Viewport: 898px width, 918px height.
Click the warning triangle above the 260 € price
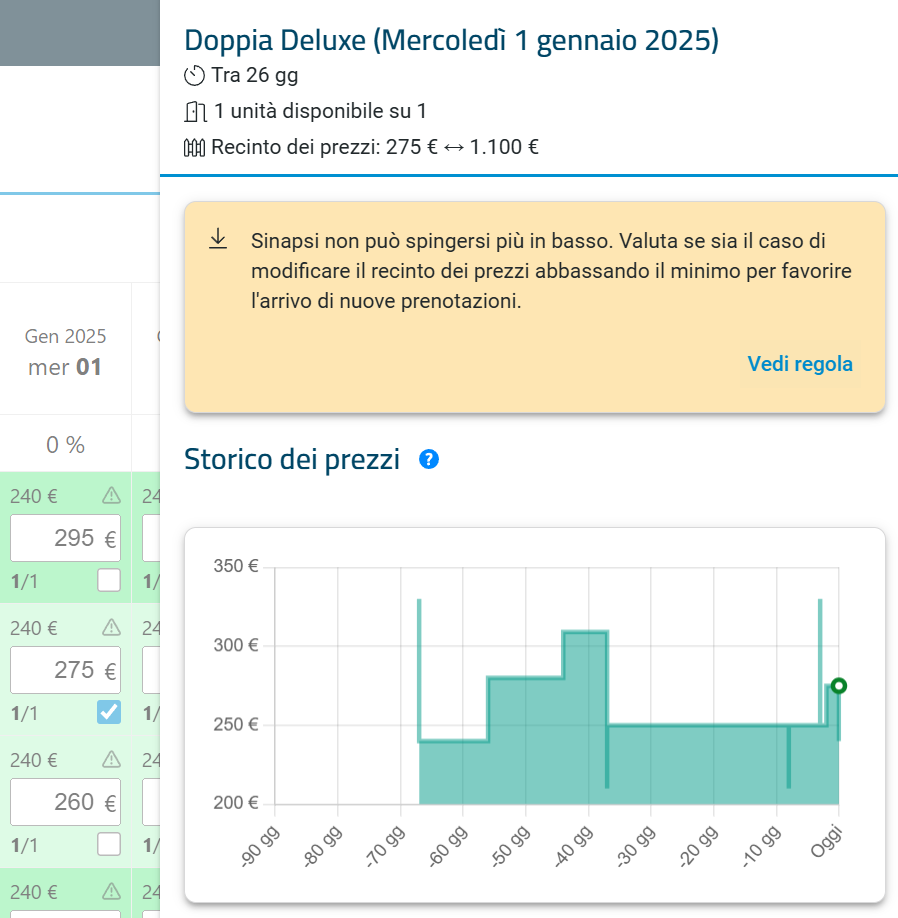[x=111, y=759]
